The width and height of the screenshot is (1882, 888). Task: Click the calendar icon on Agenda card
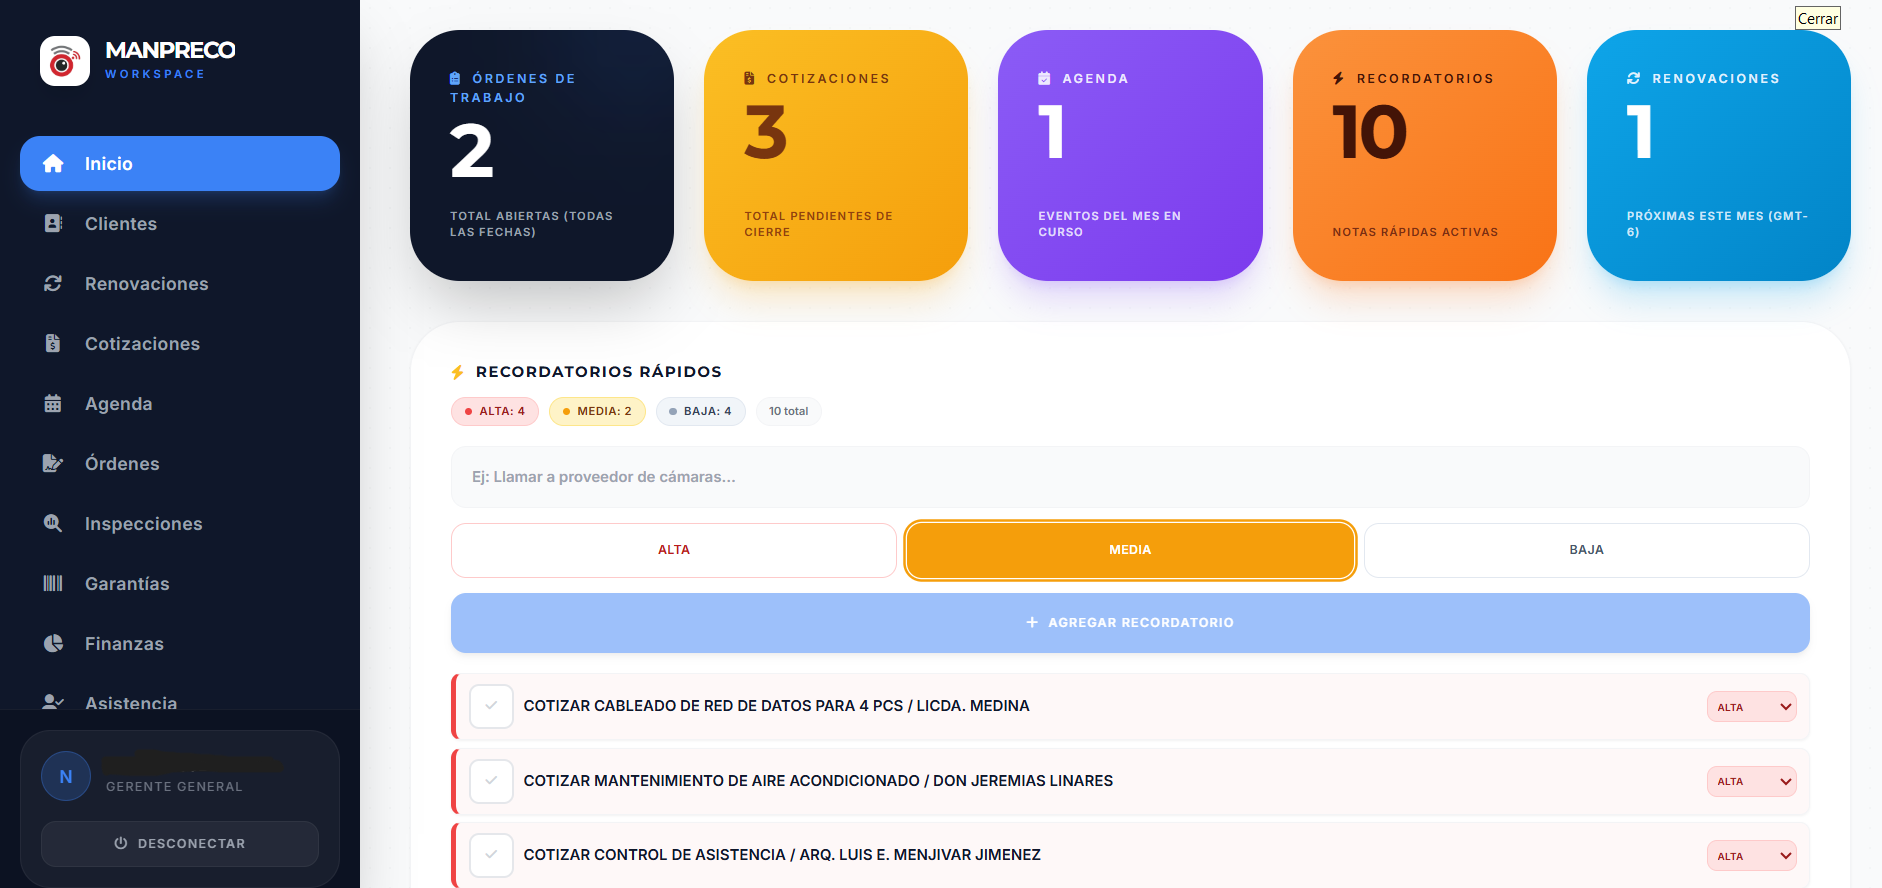pyautogui.click(x=1044, y=78)
